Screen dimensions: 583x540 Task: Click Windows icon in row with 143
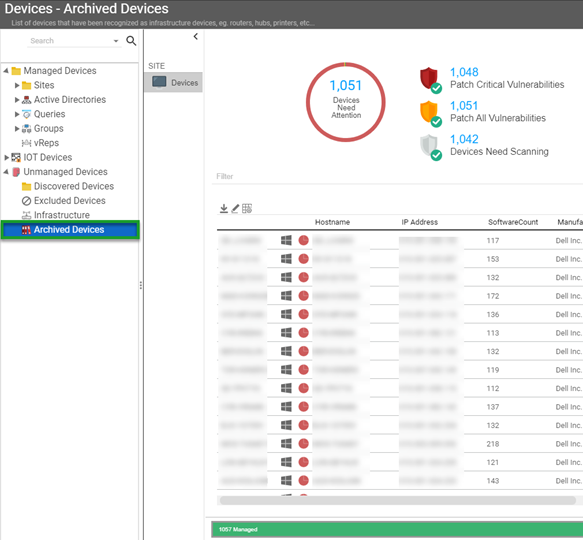pos(286,480)
